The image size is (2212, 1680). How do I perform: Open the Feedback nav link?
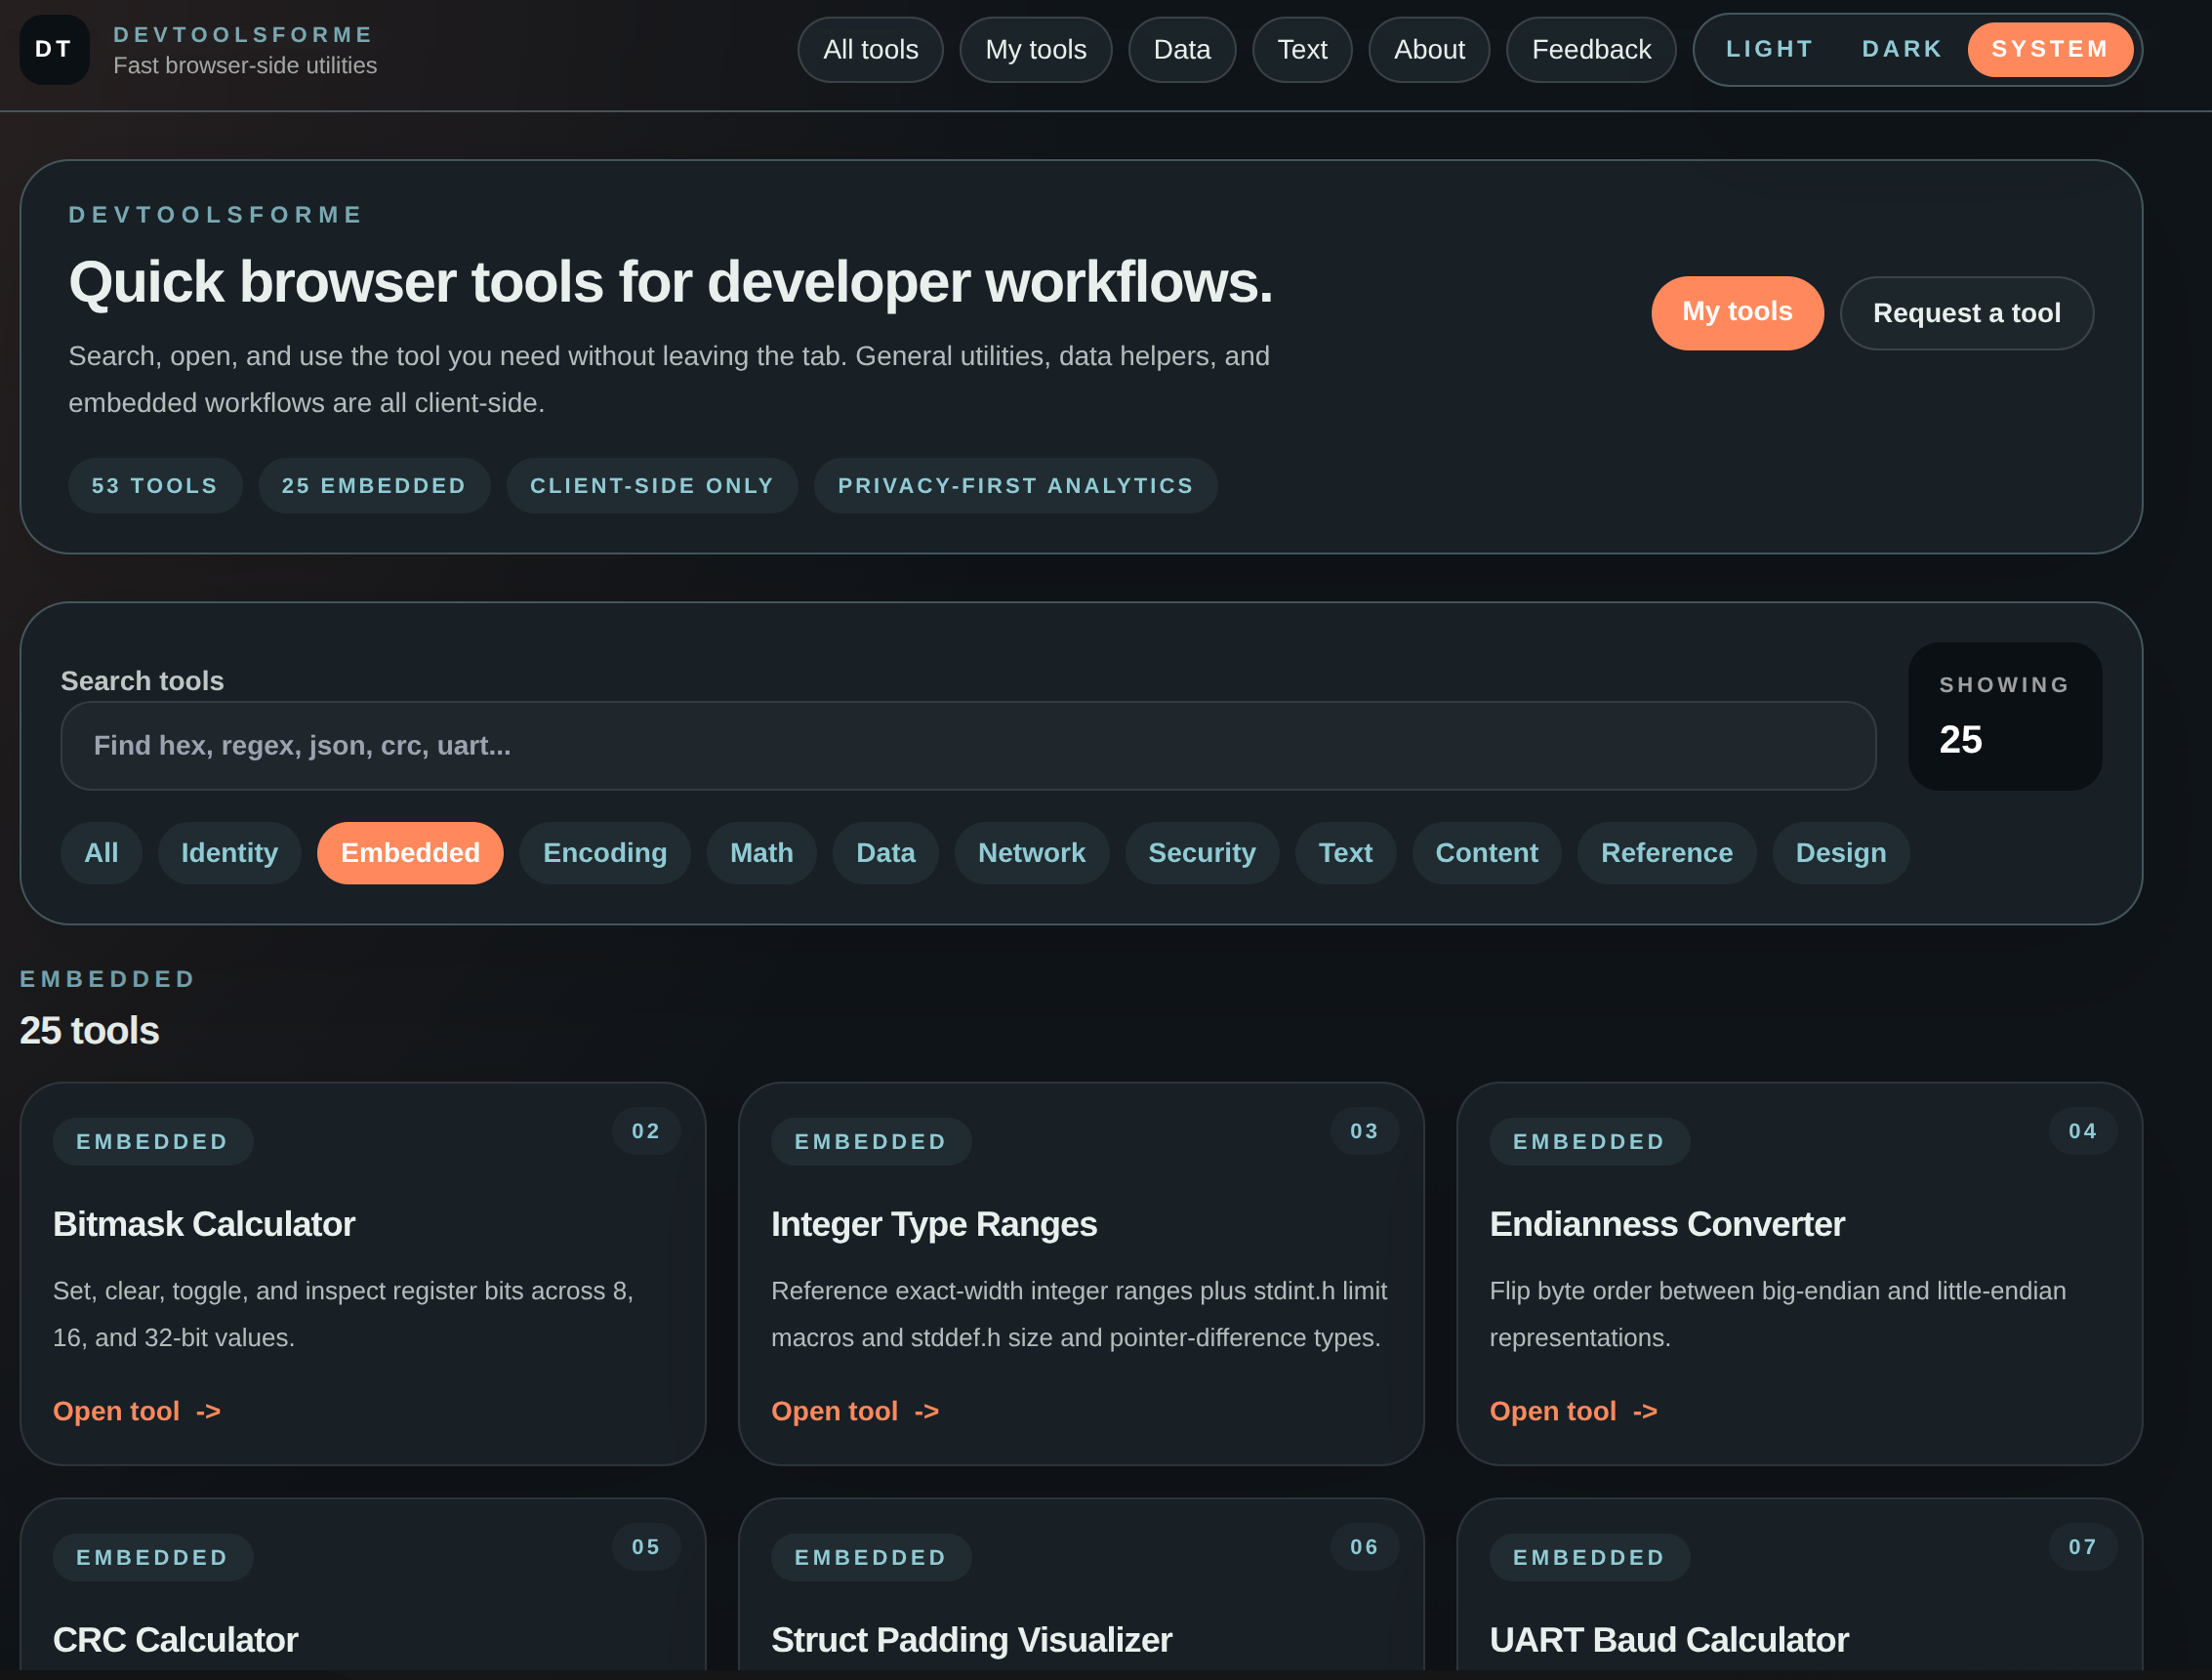[1591, 49]
